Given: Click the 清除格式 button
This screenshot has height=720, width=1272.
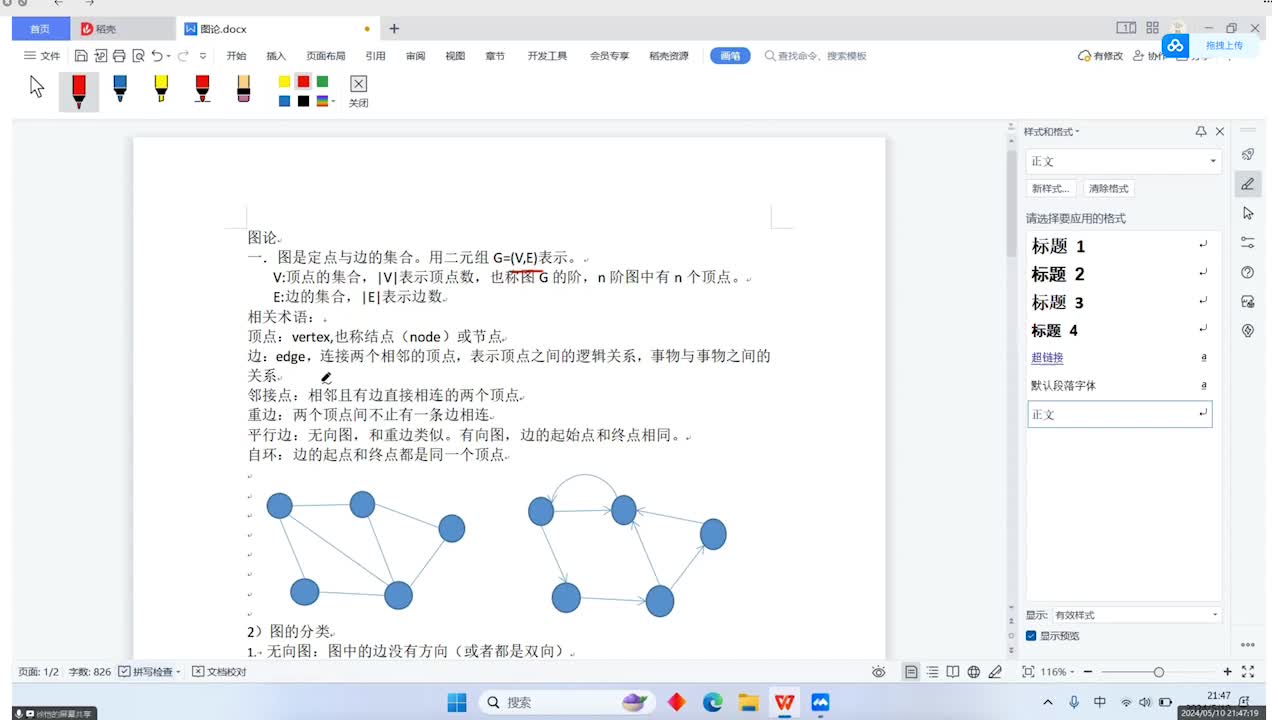Looking at the screenshot, I should pyautogui.click(x=1109, y=188).
